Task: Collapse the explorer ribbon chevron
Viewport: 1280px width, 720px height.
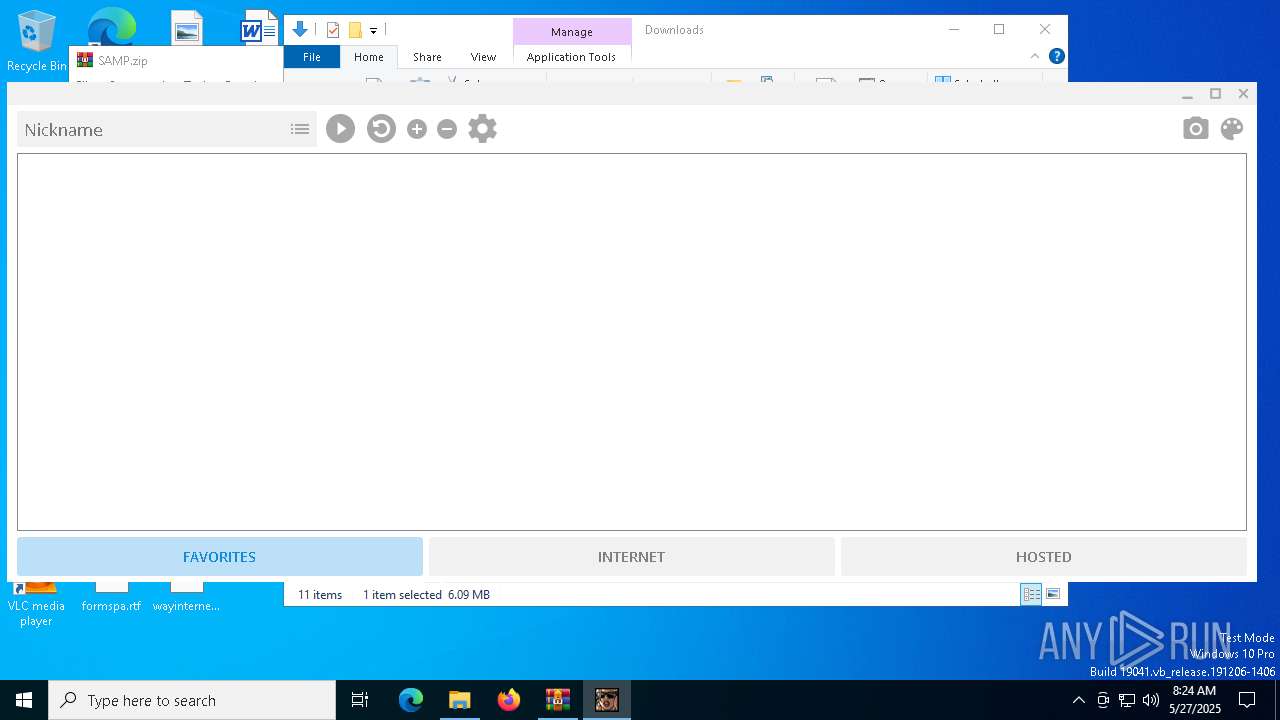Action: [1035, 56]
